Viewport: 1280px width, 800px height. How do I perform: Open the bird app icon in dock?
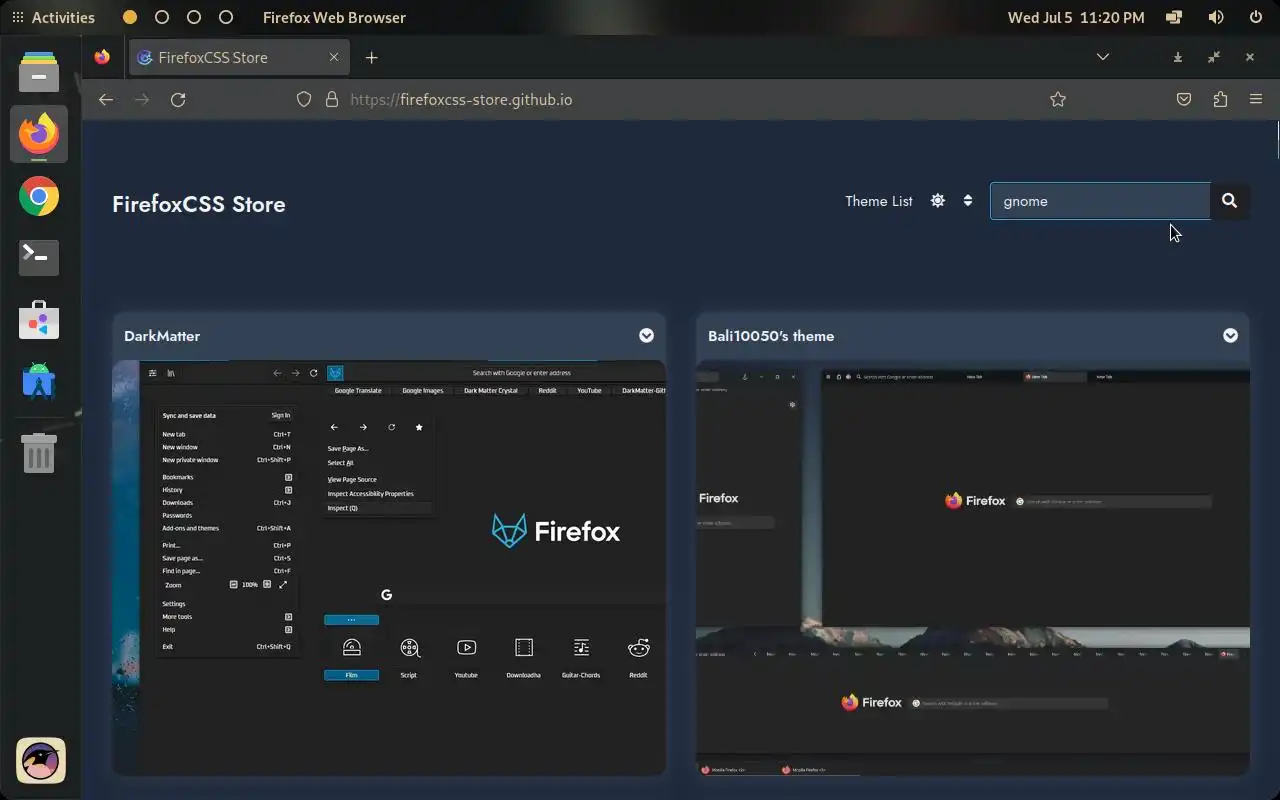click(41, 761)
